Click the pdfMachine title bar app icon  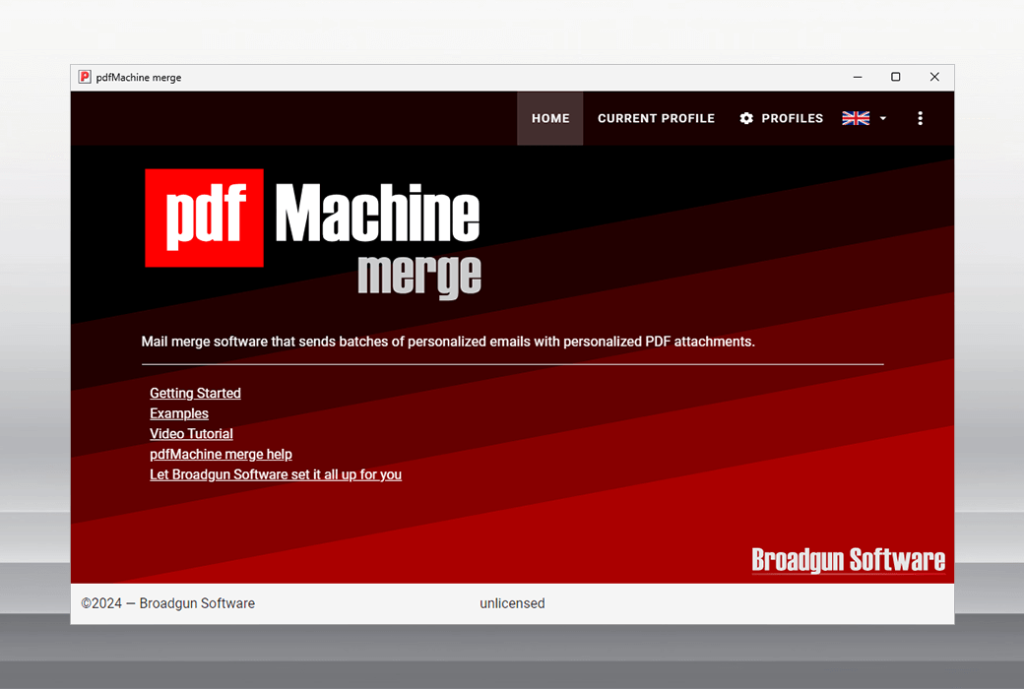tap(84, 77)
